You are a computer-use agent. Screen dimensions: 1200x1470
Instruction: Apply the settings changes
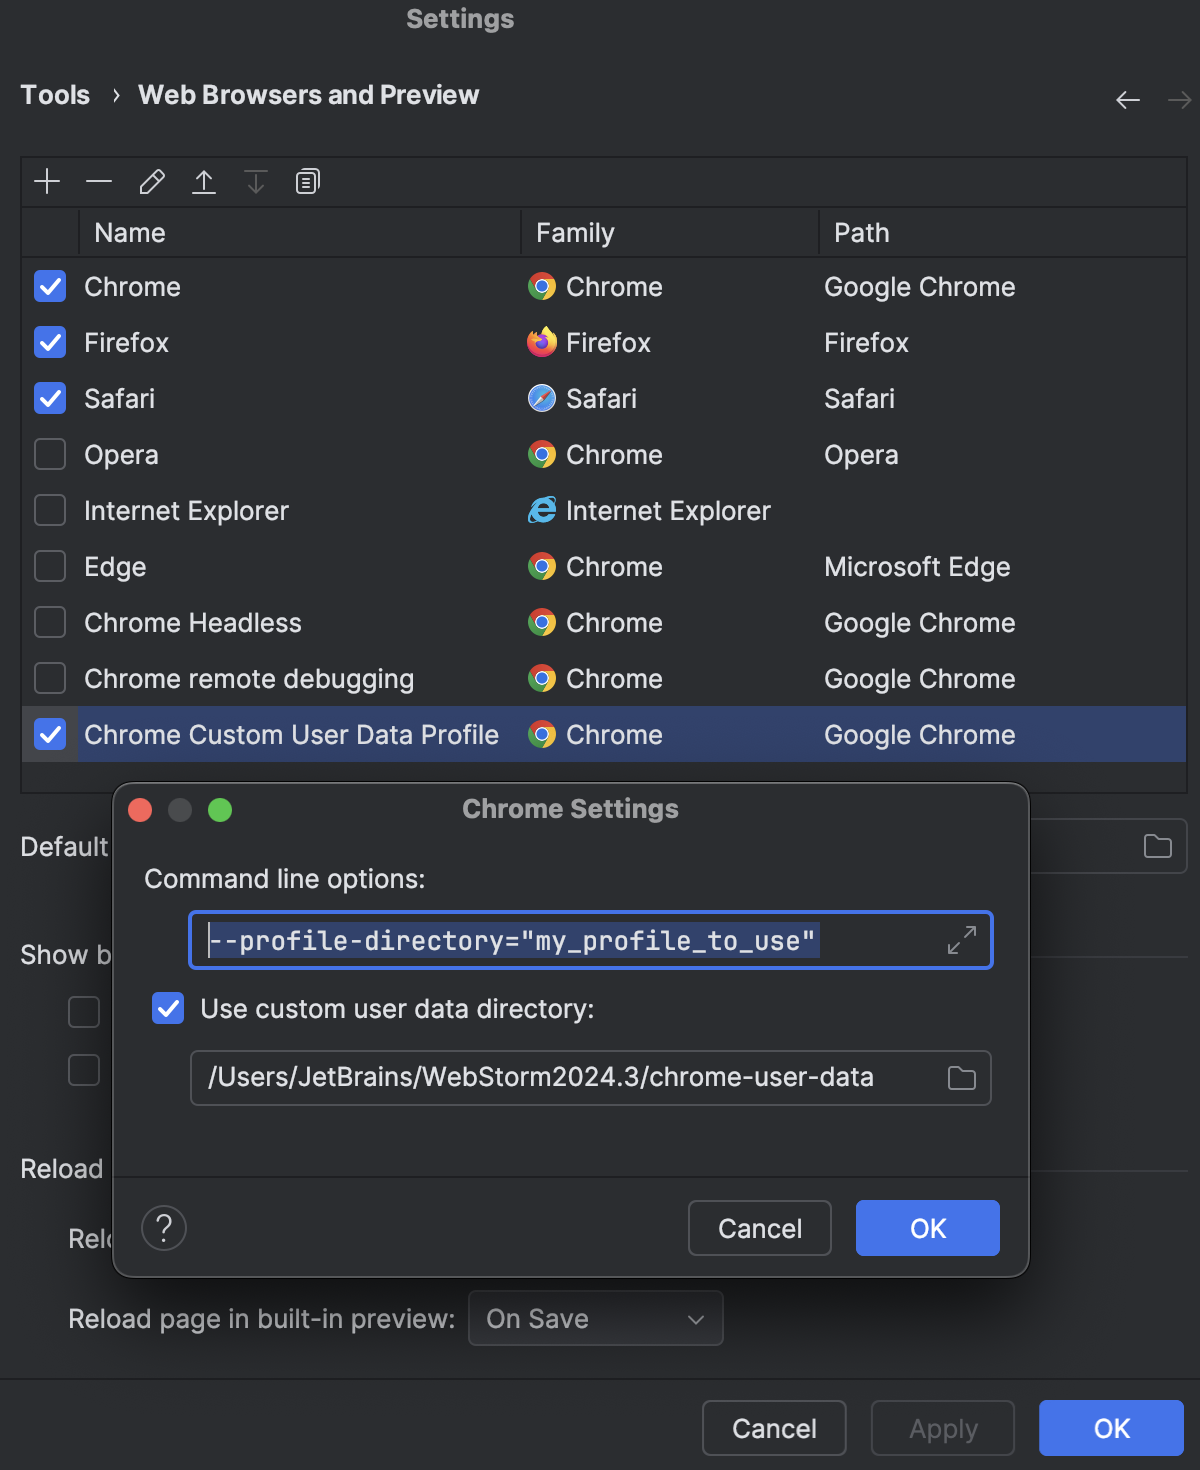tap(941, 1428)
